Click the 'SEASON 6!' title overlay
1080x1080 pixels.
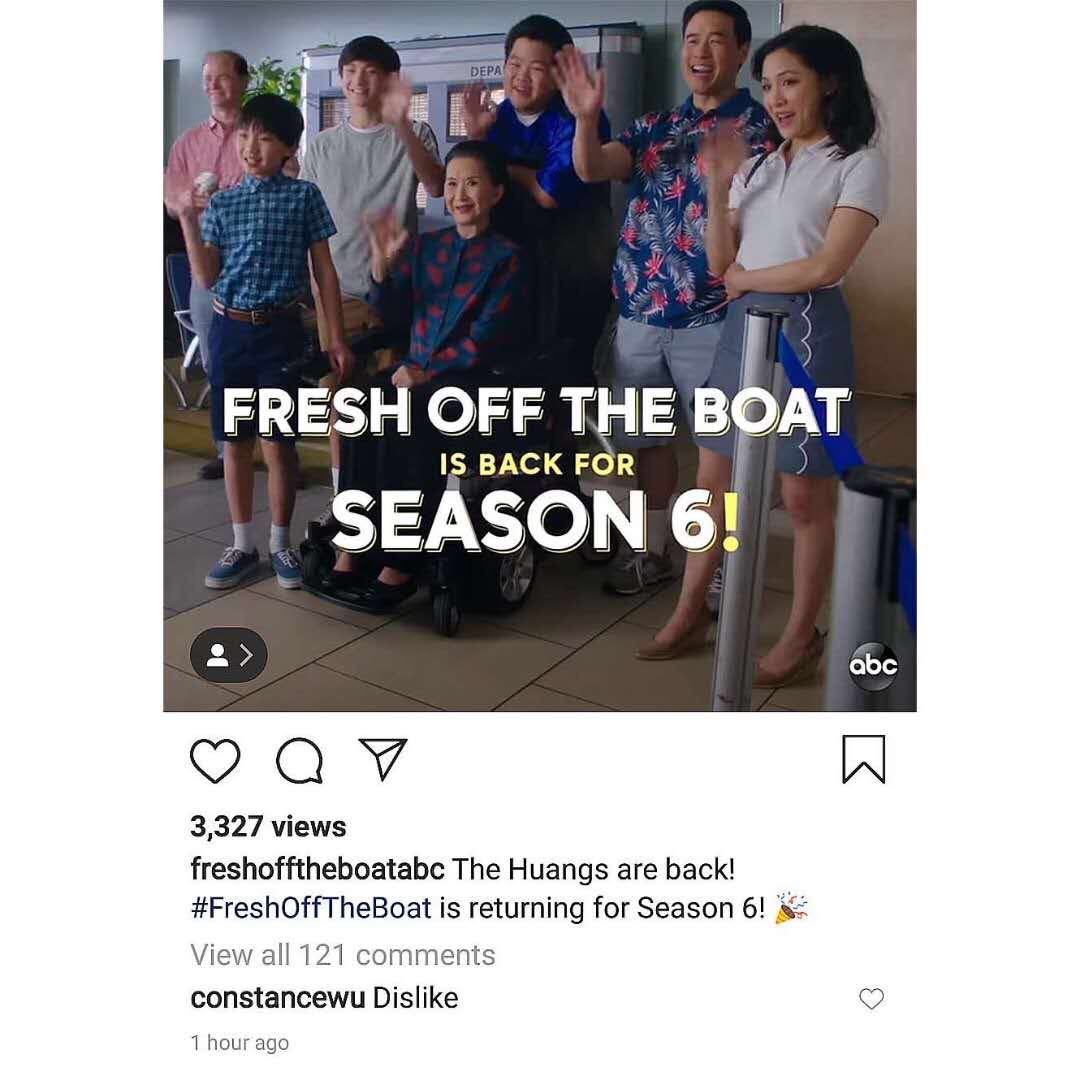pos(536,521)
